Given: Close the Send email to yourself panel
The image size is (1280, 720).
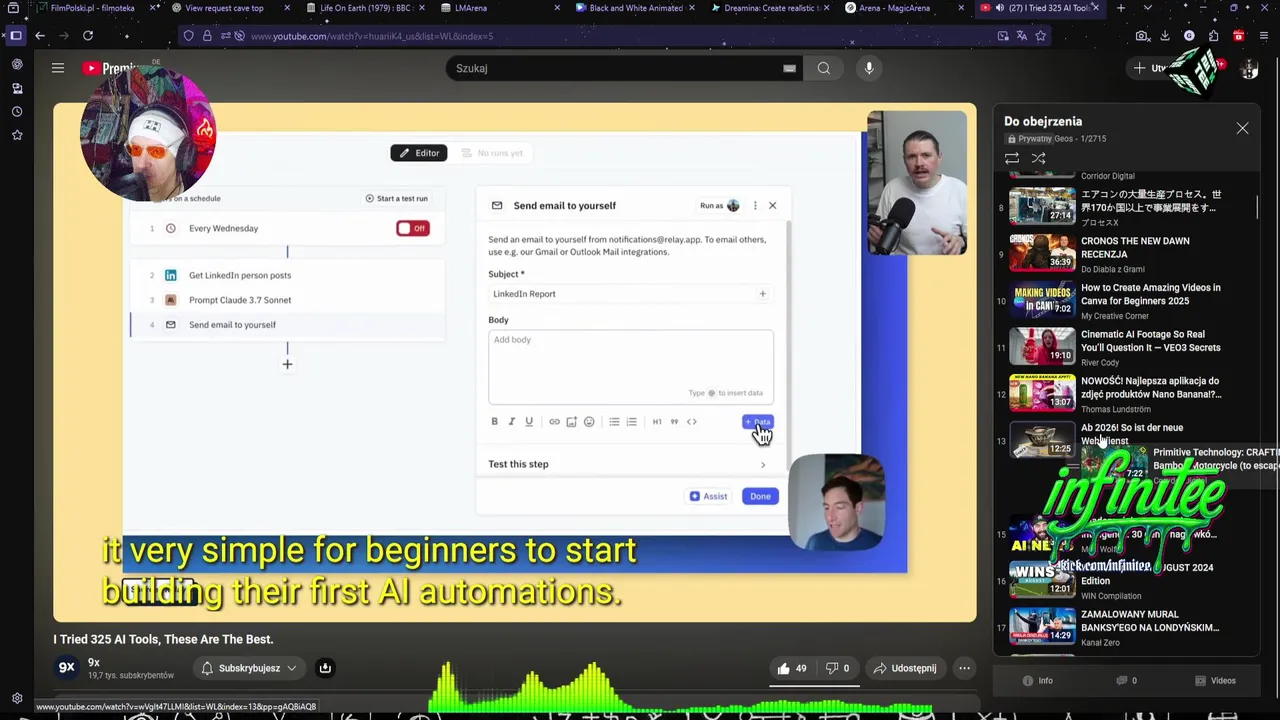Looking at the screenshot, I should tap(772, 206).
